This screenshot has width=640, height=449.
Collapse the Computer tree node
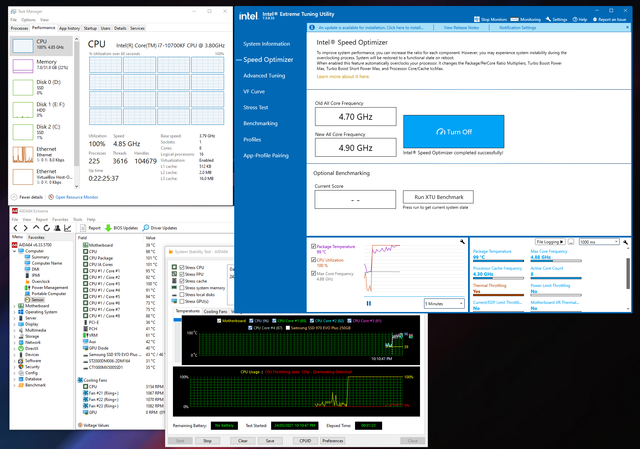point(15,251)
